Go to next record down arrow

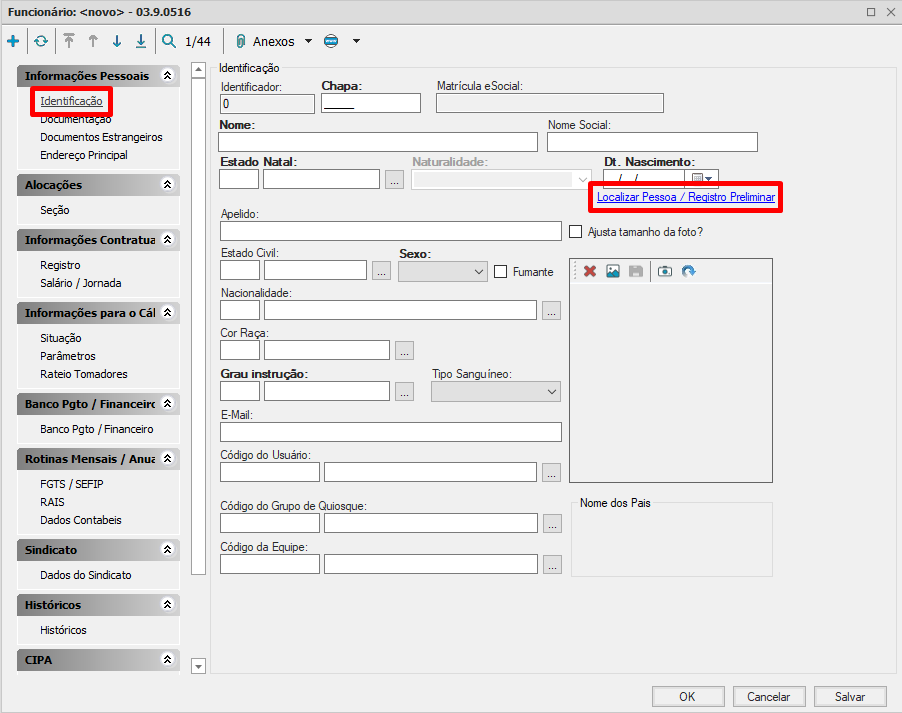(x=117, y=41)
